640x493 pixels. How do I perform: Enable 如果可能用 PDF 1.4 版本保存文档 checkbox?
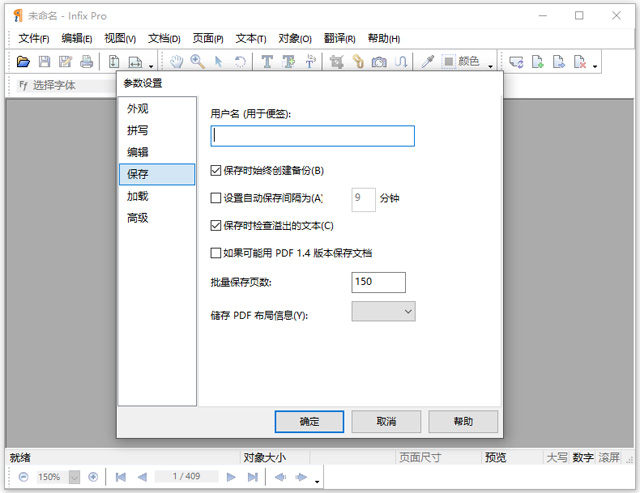click(216, 253)
